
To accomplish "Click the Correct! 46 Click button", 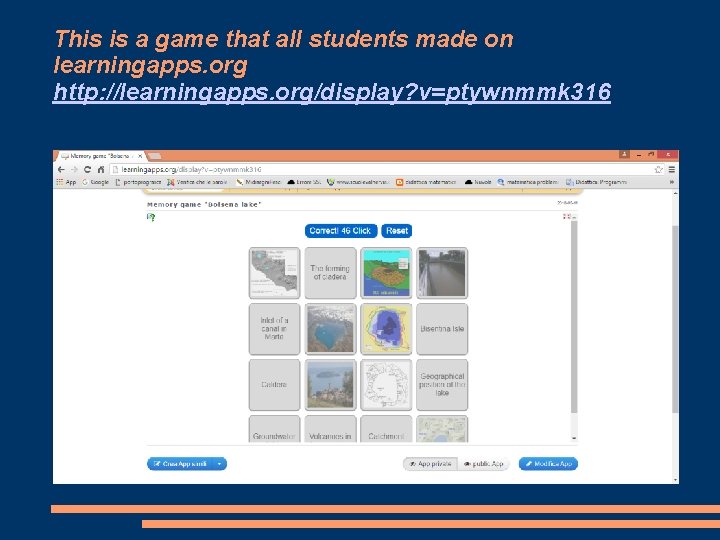I will tap(341, 231).
